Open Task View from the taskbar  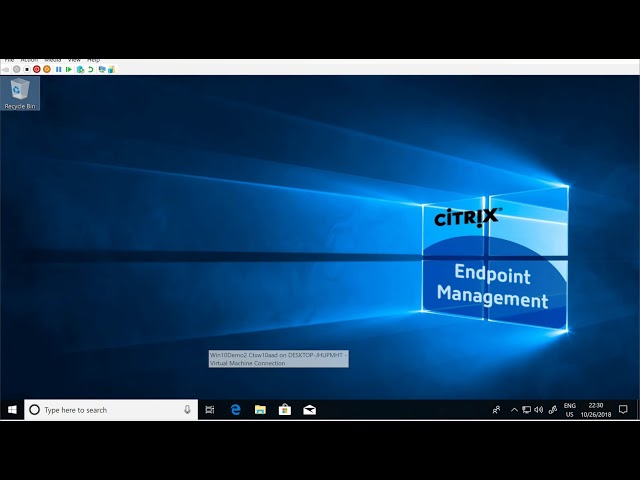pos(210,409)
